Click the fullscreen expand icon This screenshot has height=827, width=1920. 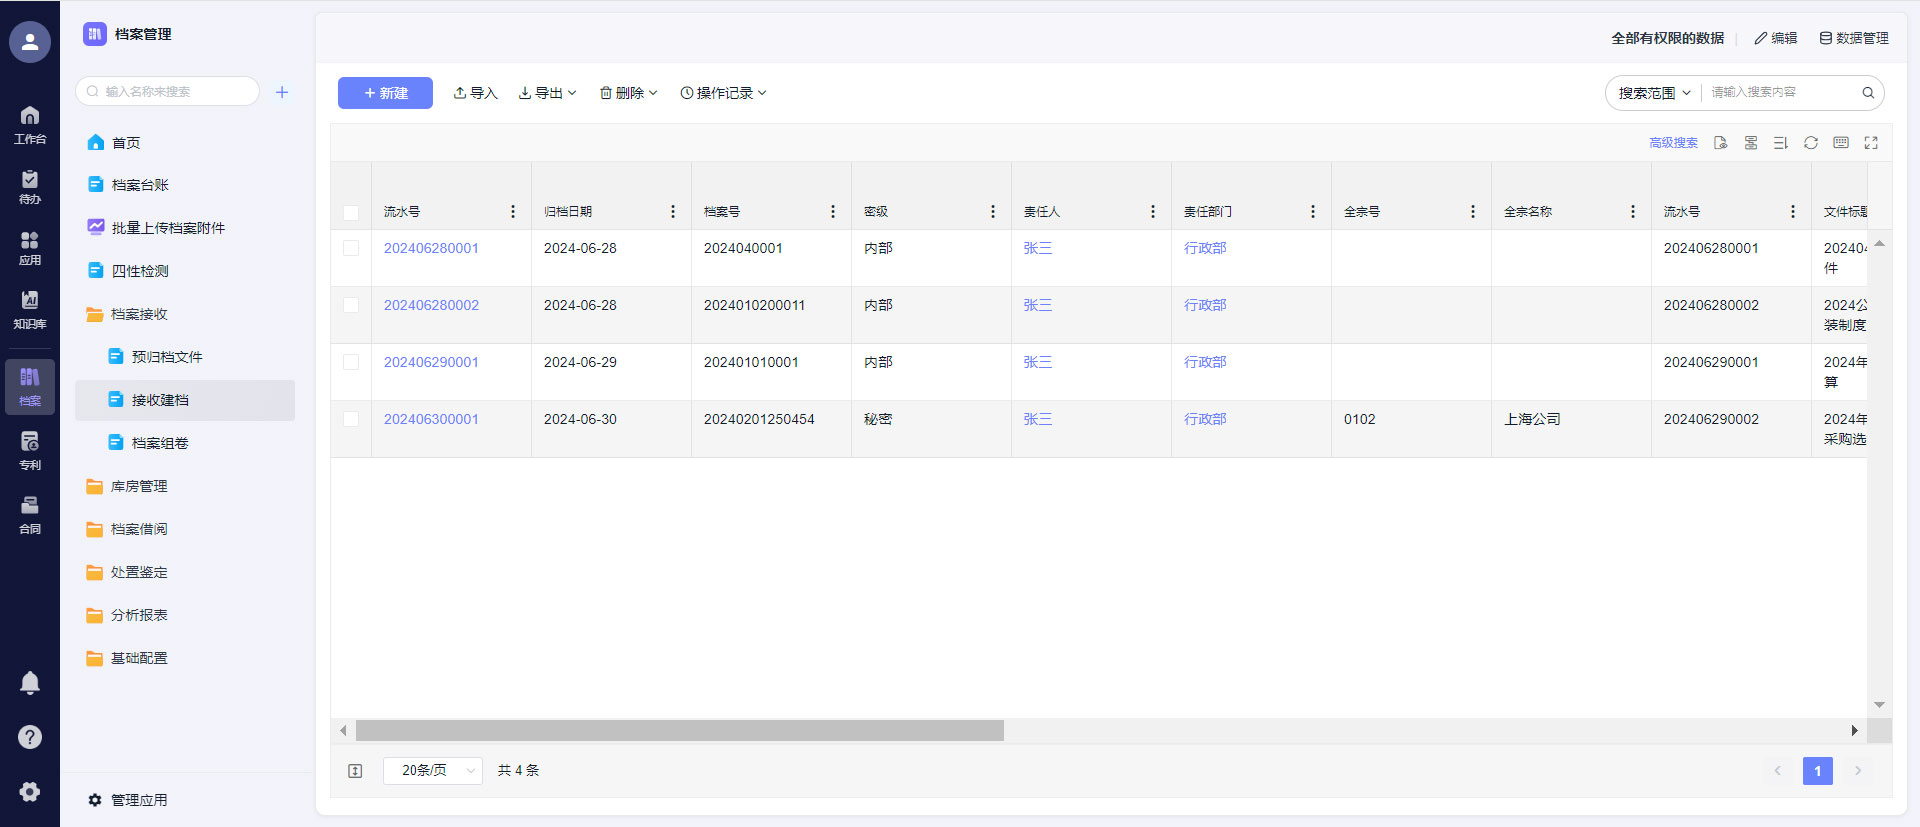pyautogui.click(x=1870, y=143)
